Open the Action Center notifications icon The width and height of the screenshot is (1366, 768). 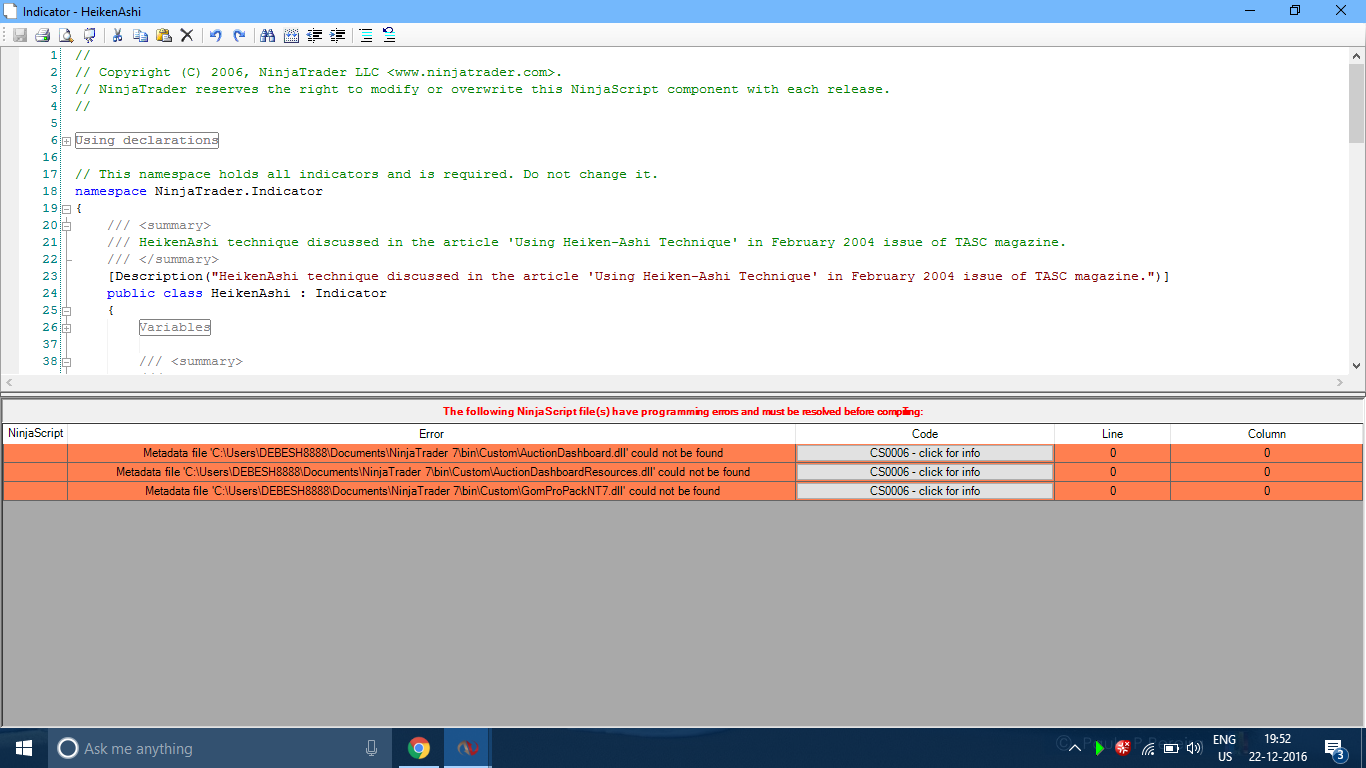[1334, 748]
